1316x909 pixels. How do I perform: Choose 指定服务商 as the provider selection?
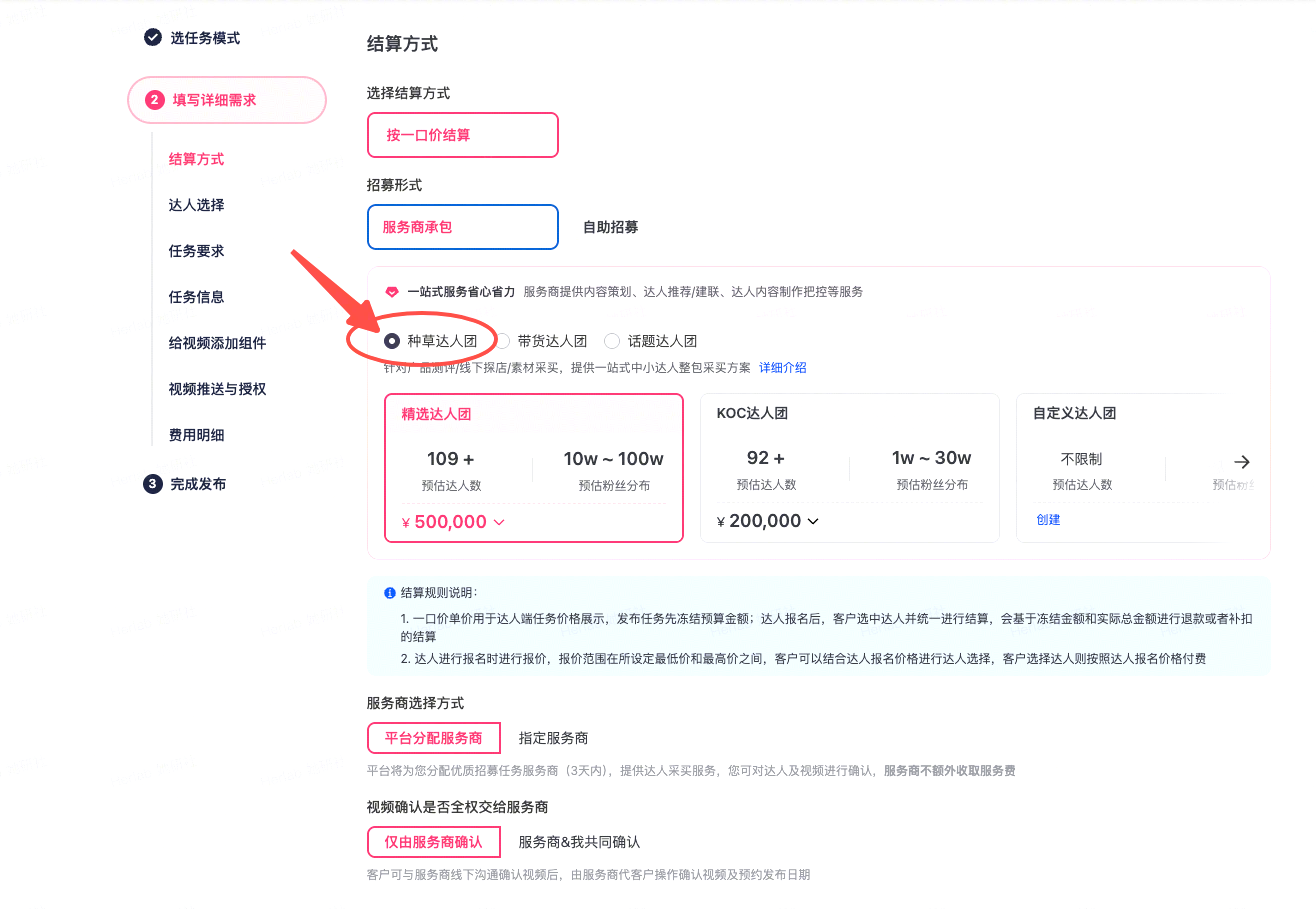[553, 738]
